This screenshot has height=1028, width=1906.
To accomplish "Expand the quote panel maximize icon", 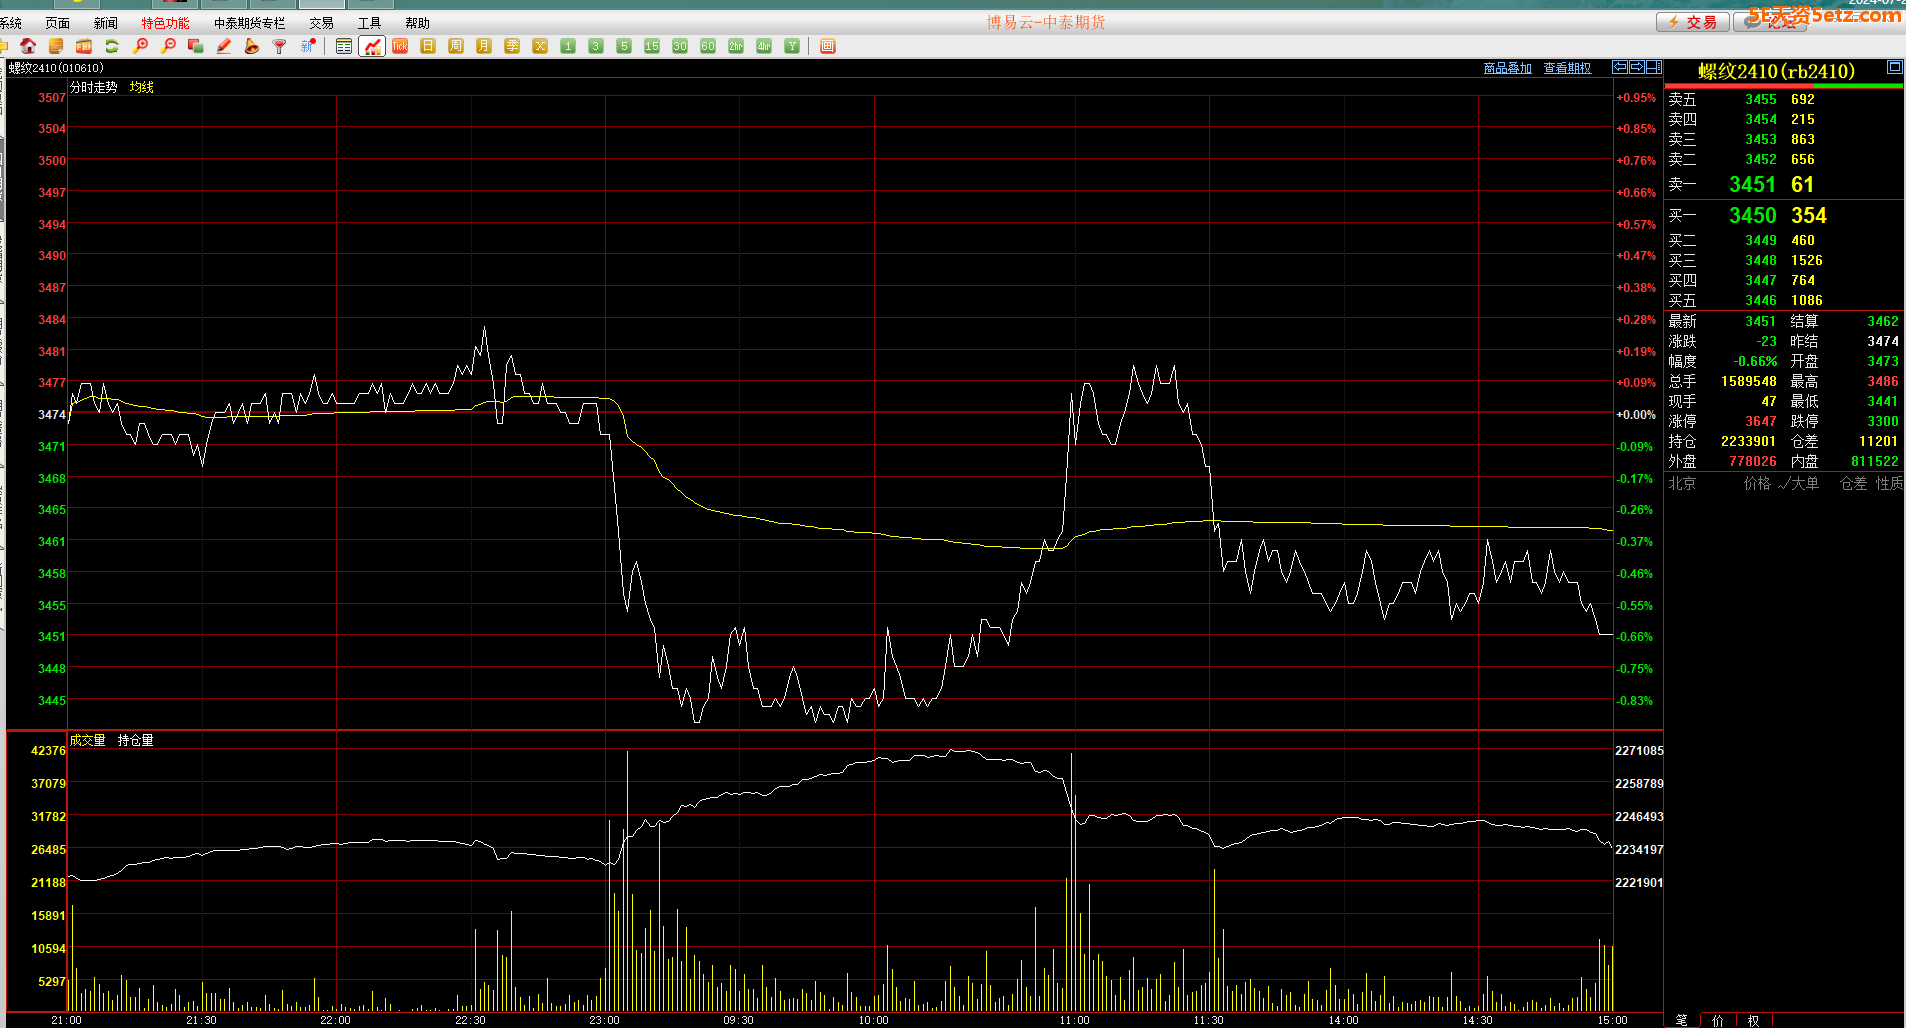I will pyautogui.click(x=1894, y=67).
